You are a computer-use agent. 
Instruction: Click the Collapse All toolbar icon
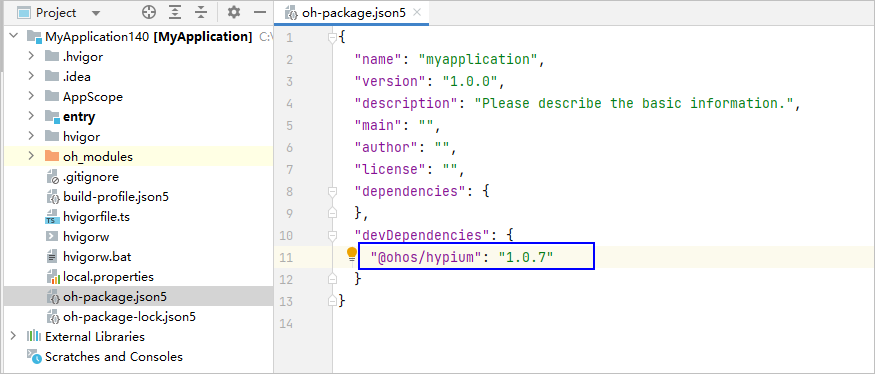[x=201, y=12]
